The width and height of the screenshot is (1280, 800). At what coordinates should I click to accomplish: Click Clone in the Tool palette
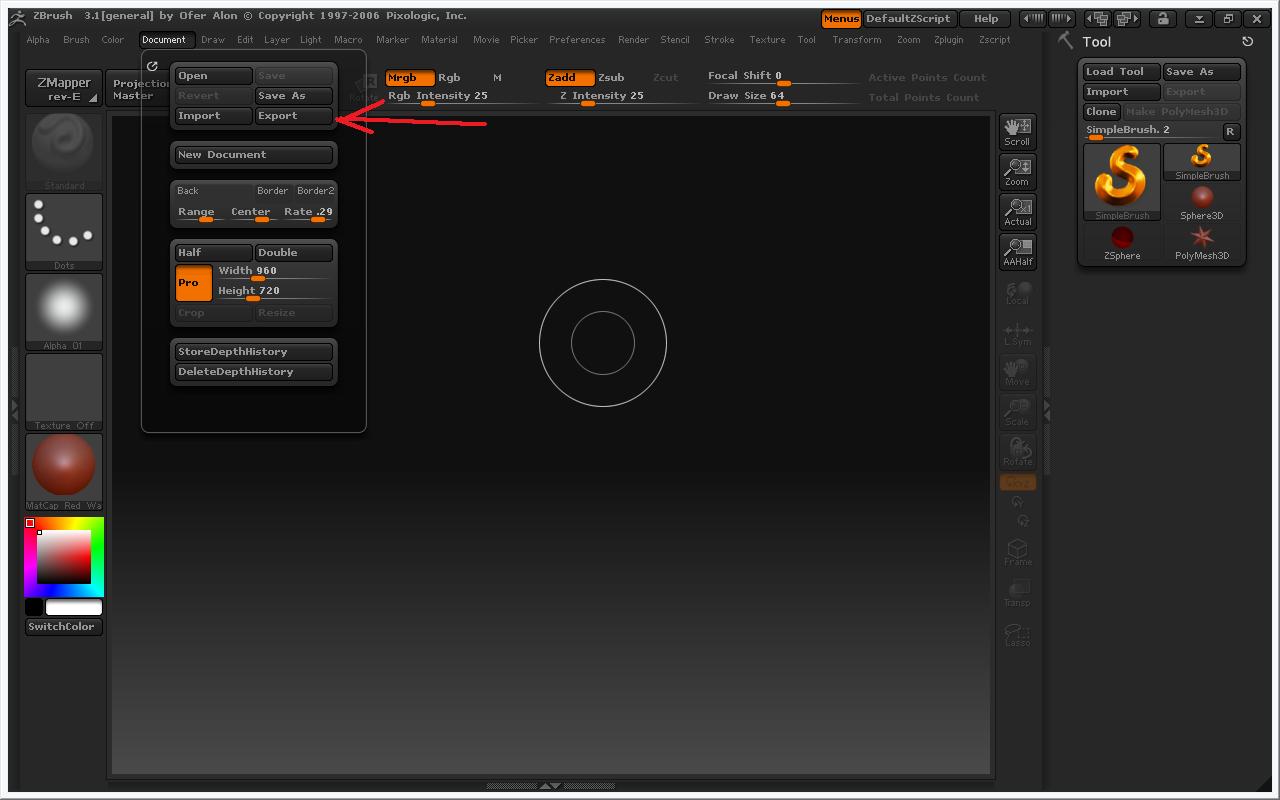pyautogui.click(x=1101, y=112)
